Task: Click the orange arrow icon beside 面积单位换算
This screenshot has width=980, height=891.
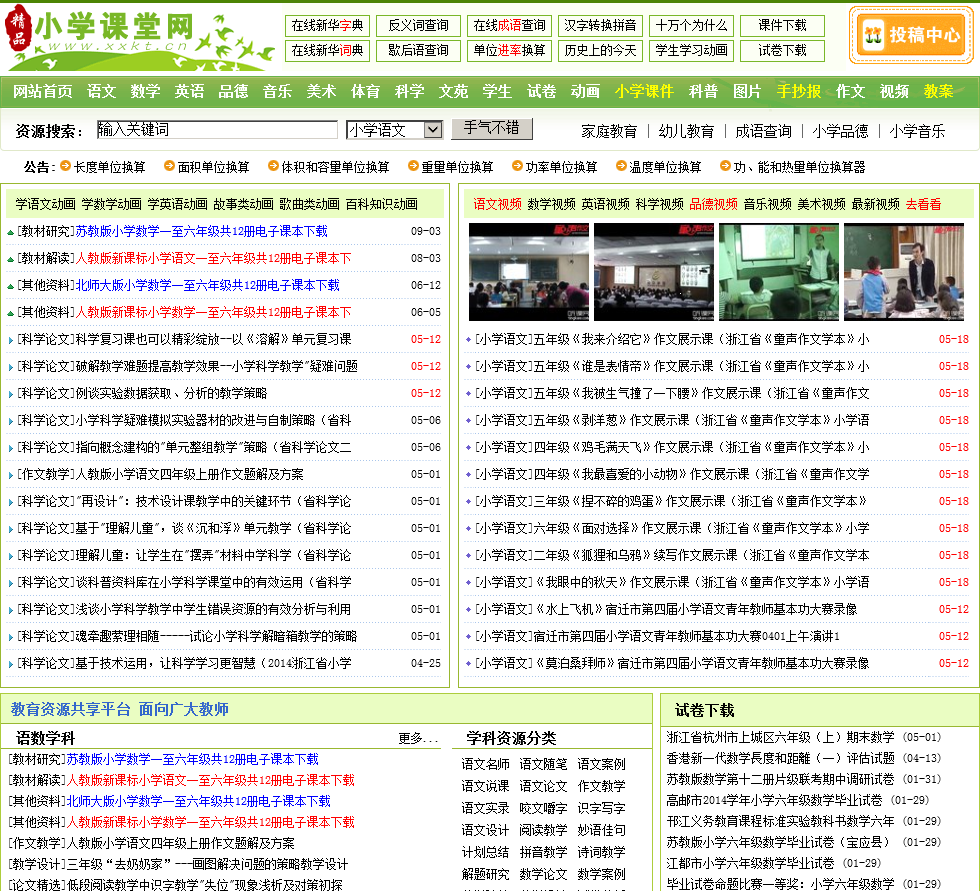Action: click(169, 166)
